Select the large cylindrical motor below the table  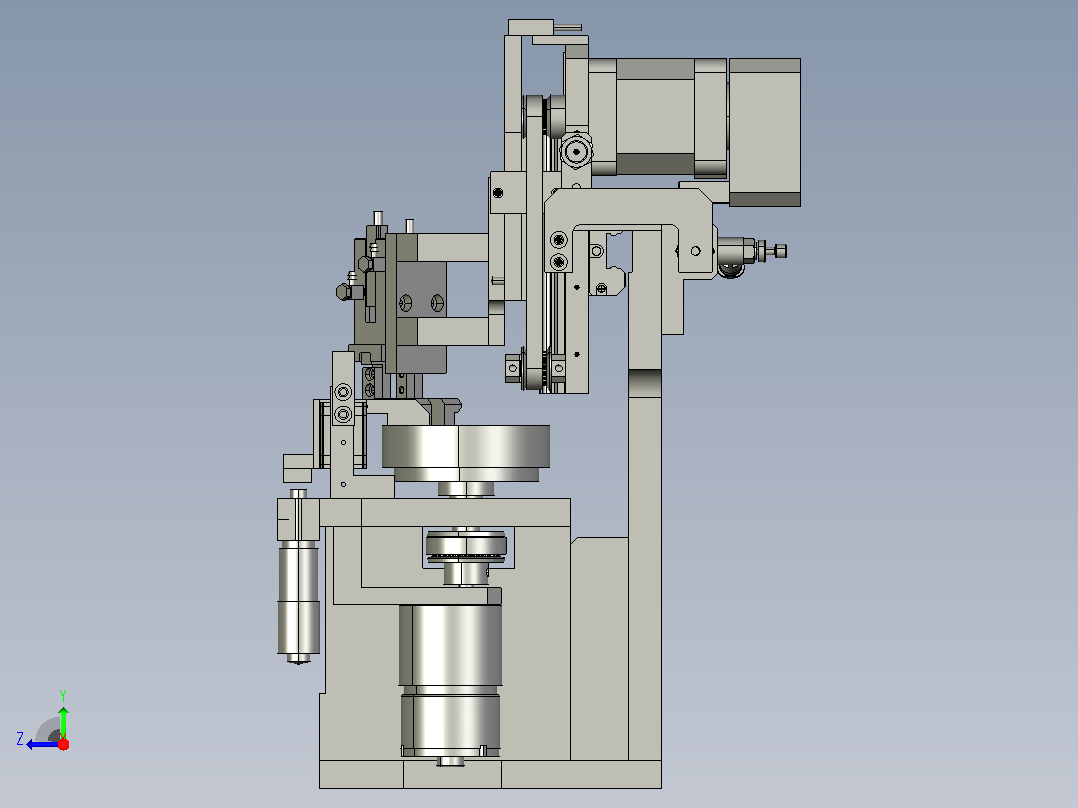(x=451, y=681)
